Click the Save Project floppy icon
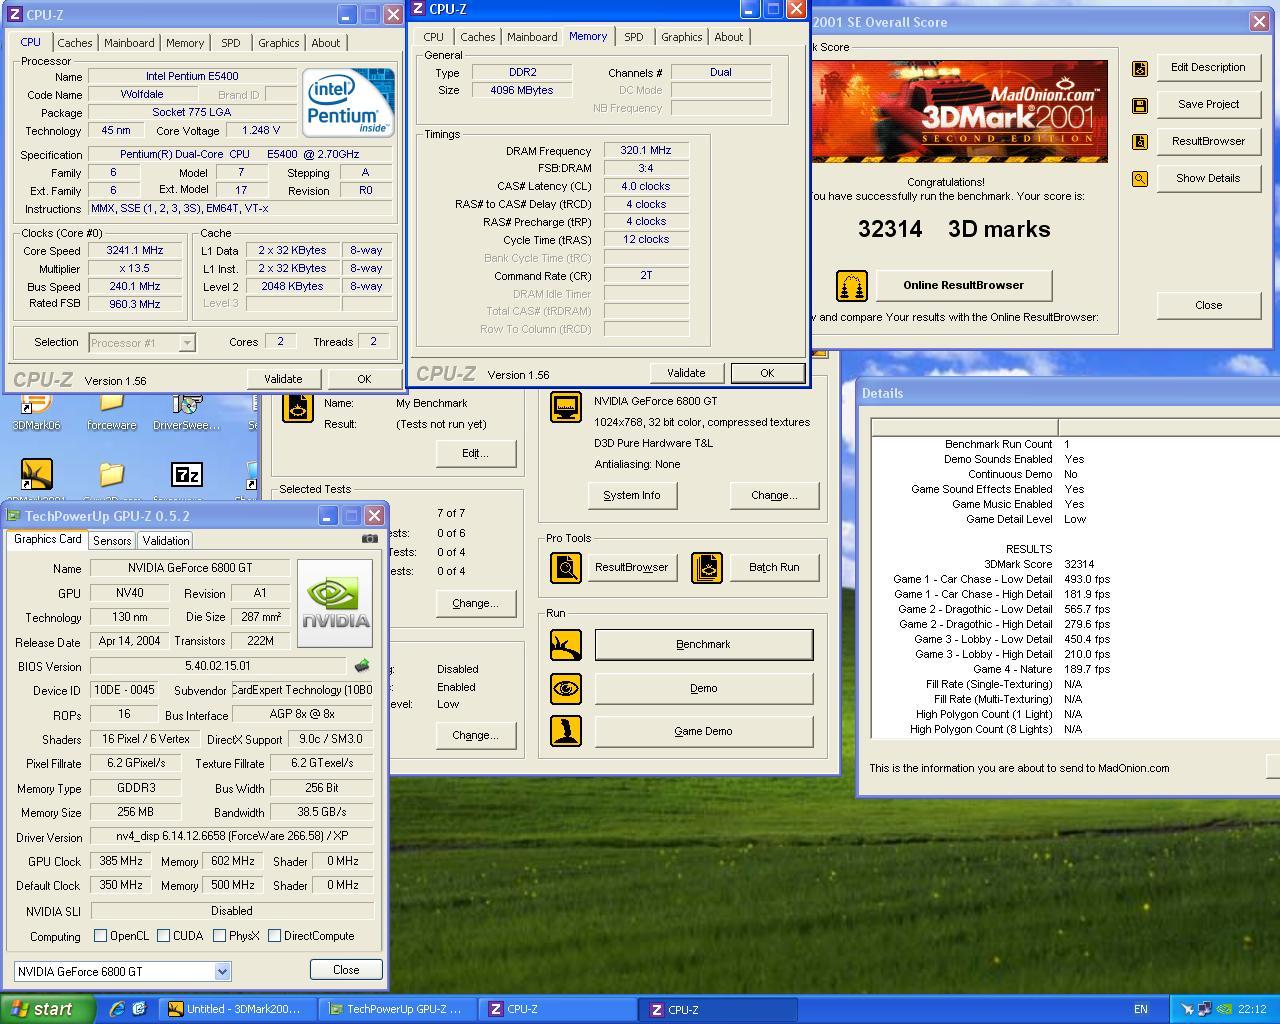 (1140, 105)
